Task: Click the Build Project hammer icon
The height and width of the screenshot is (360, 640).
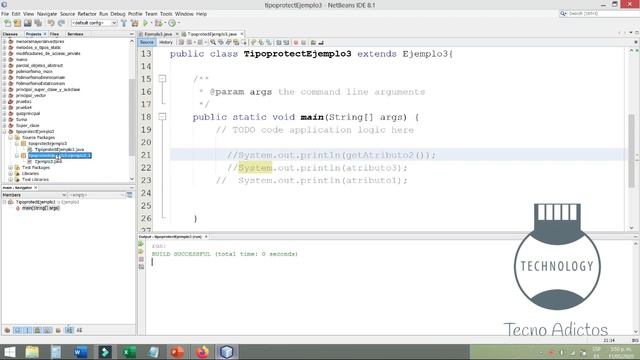Action: pos(124,23)
